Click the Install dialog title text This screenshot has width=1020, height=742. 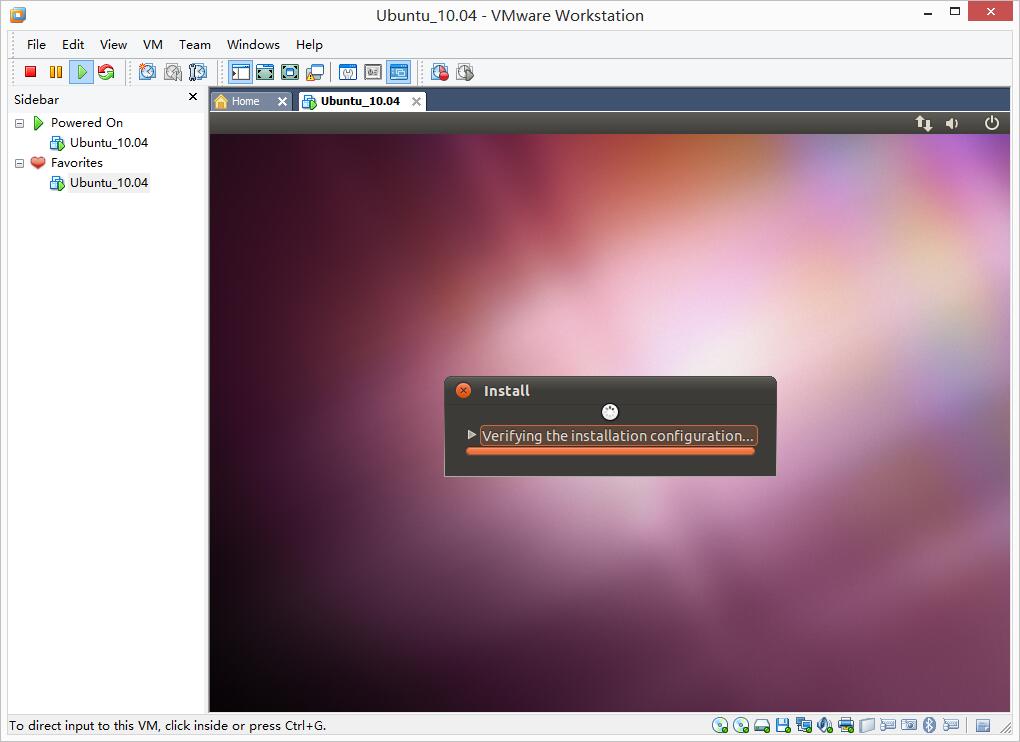506,391
